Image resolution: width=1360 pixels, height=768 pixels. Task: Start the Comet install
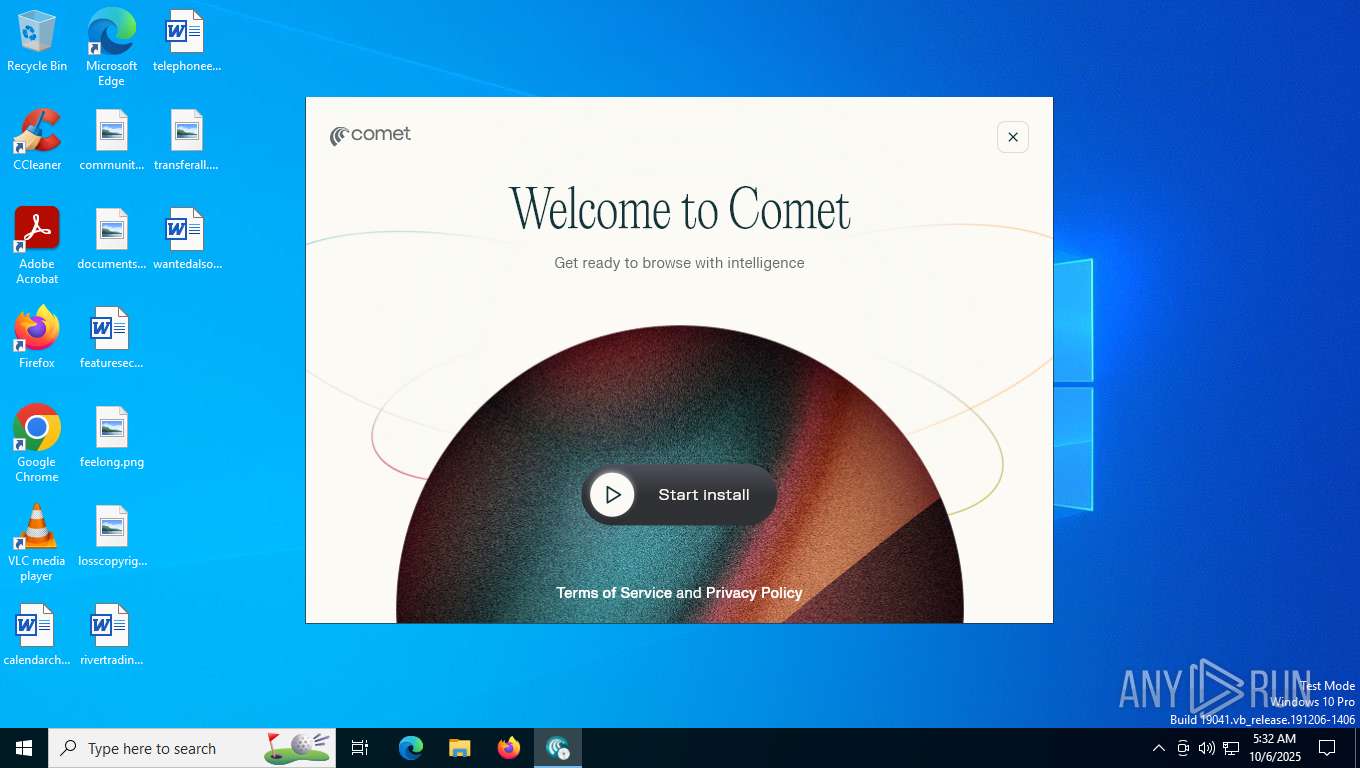click(679, 494)
